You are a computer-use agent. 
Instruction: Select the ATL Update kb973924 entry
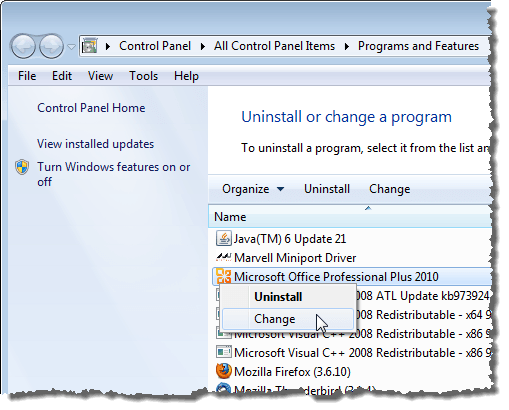click(423, 296)
